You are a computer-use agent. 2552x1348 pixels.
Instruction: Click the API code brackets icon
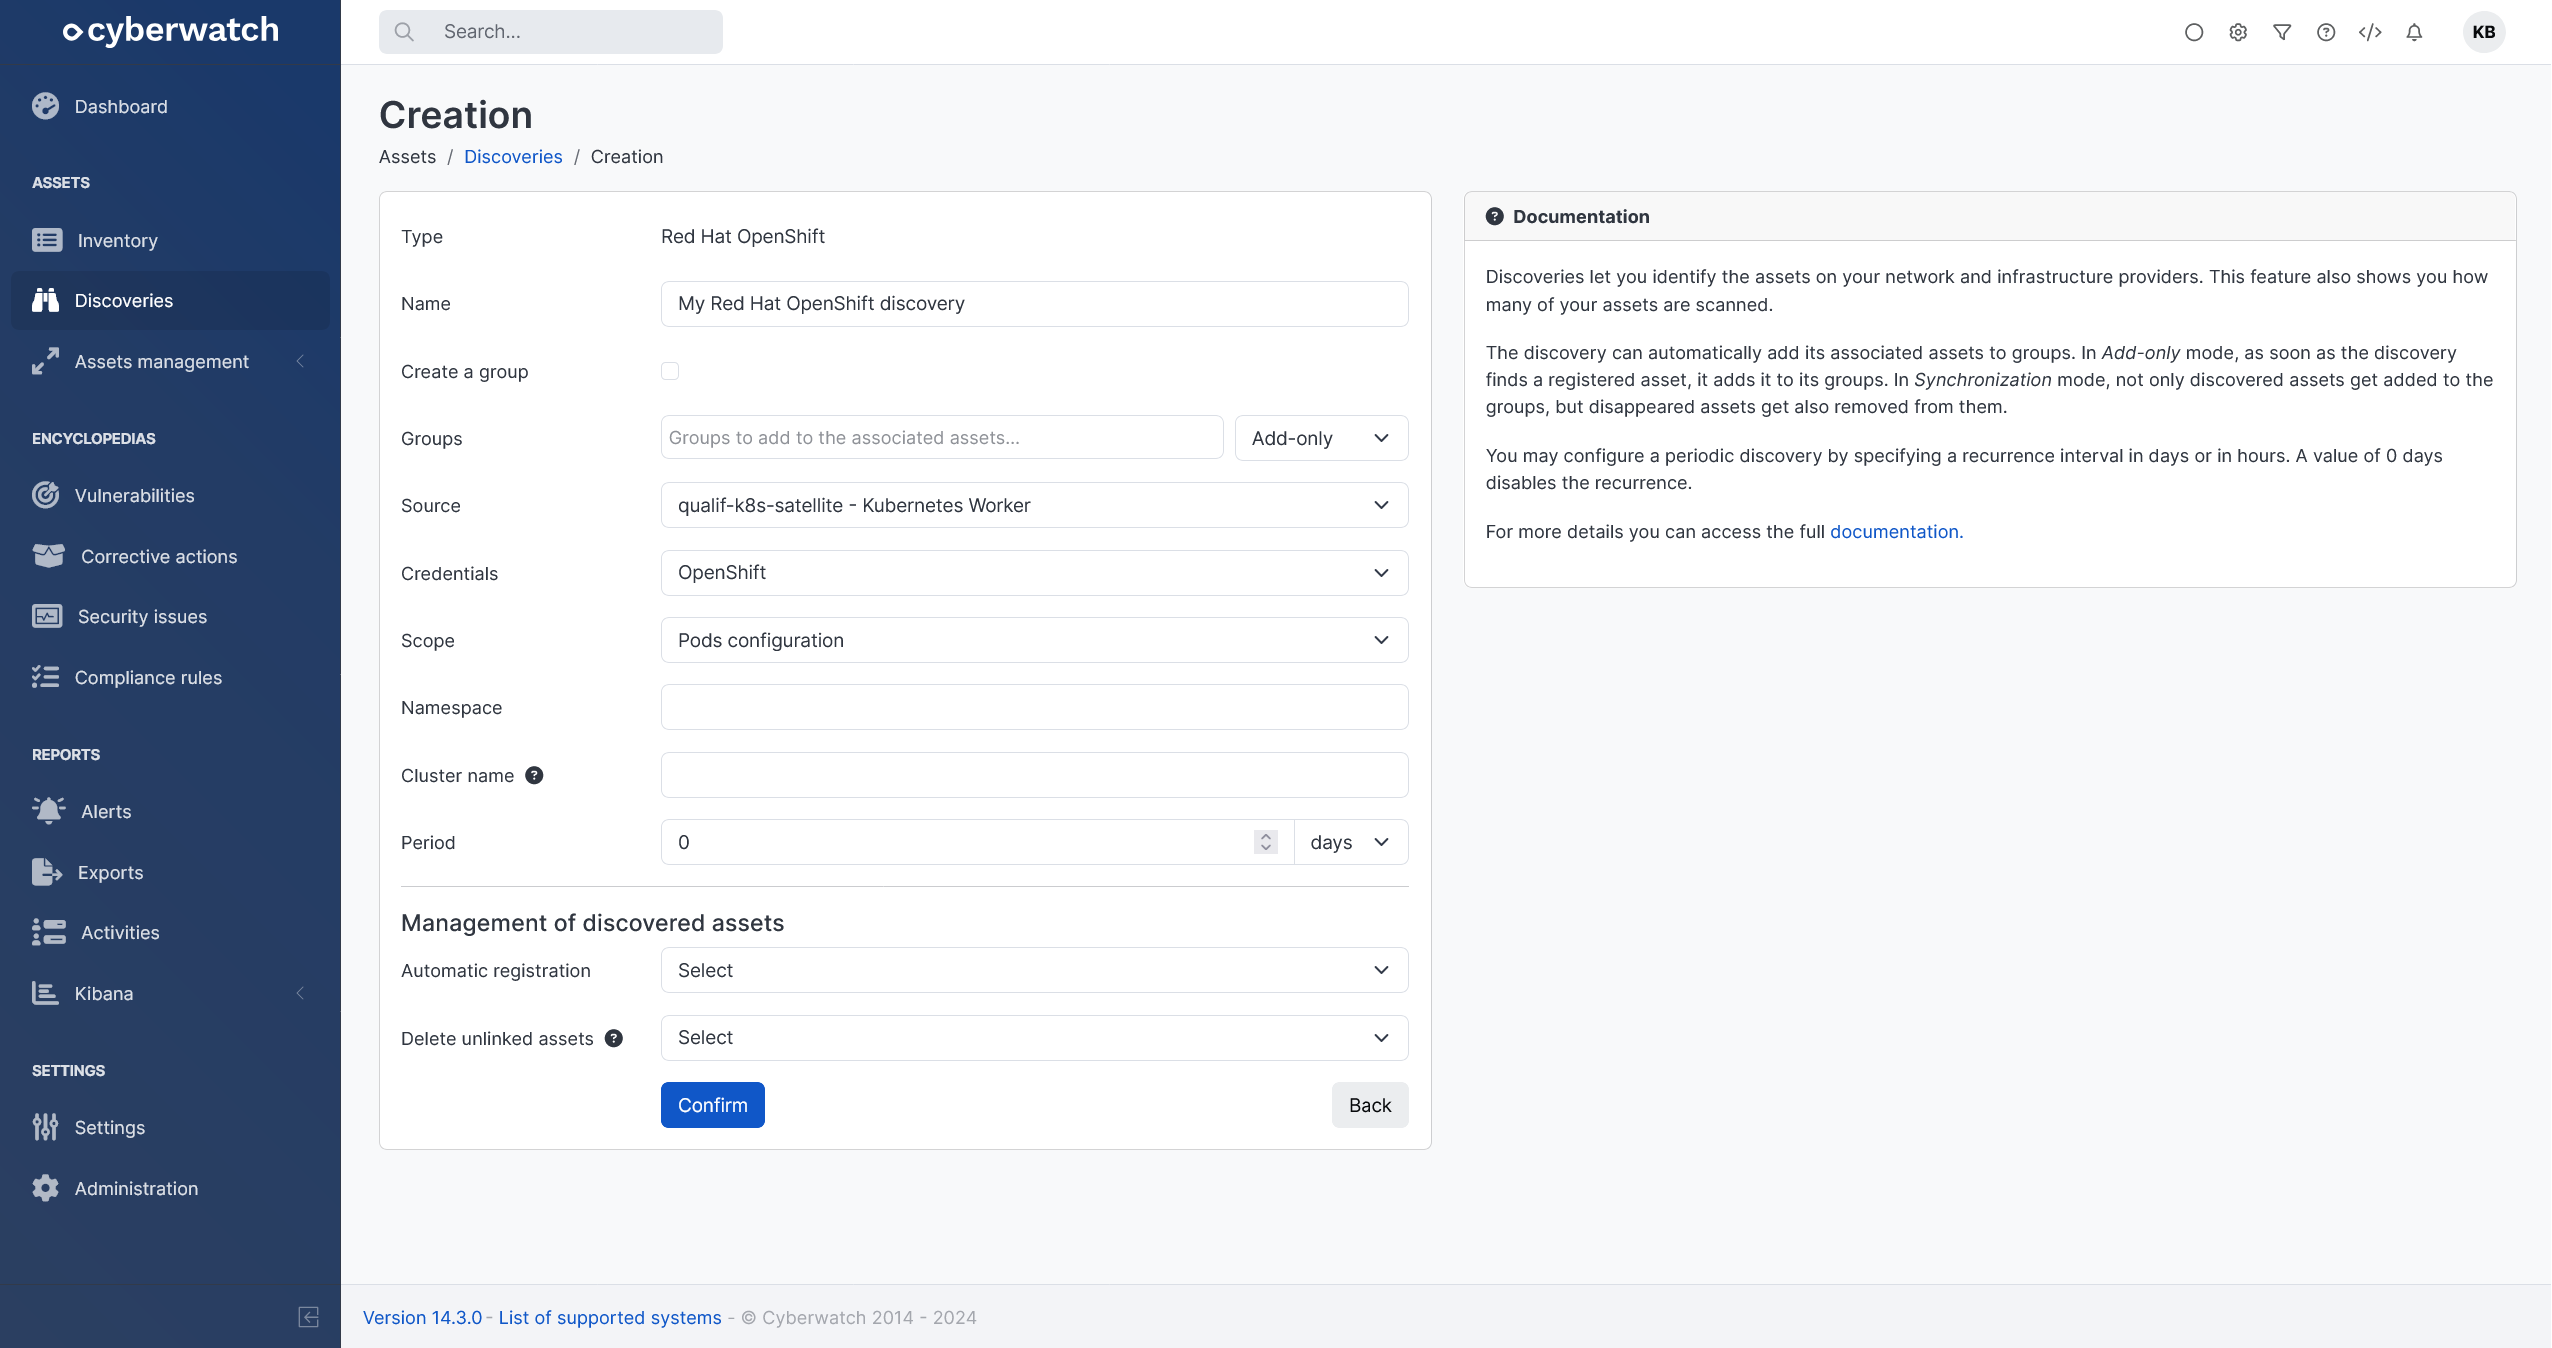click(x=2370, y=32)
